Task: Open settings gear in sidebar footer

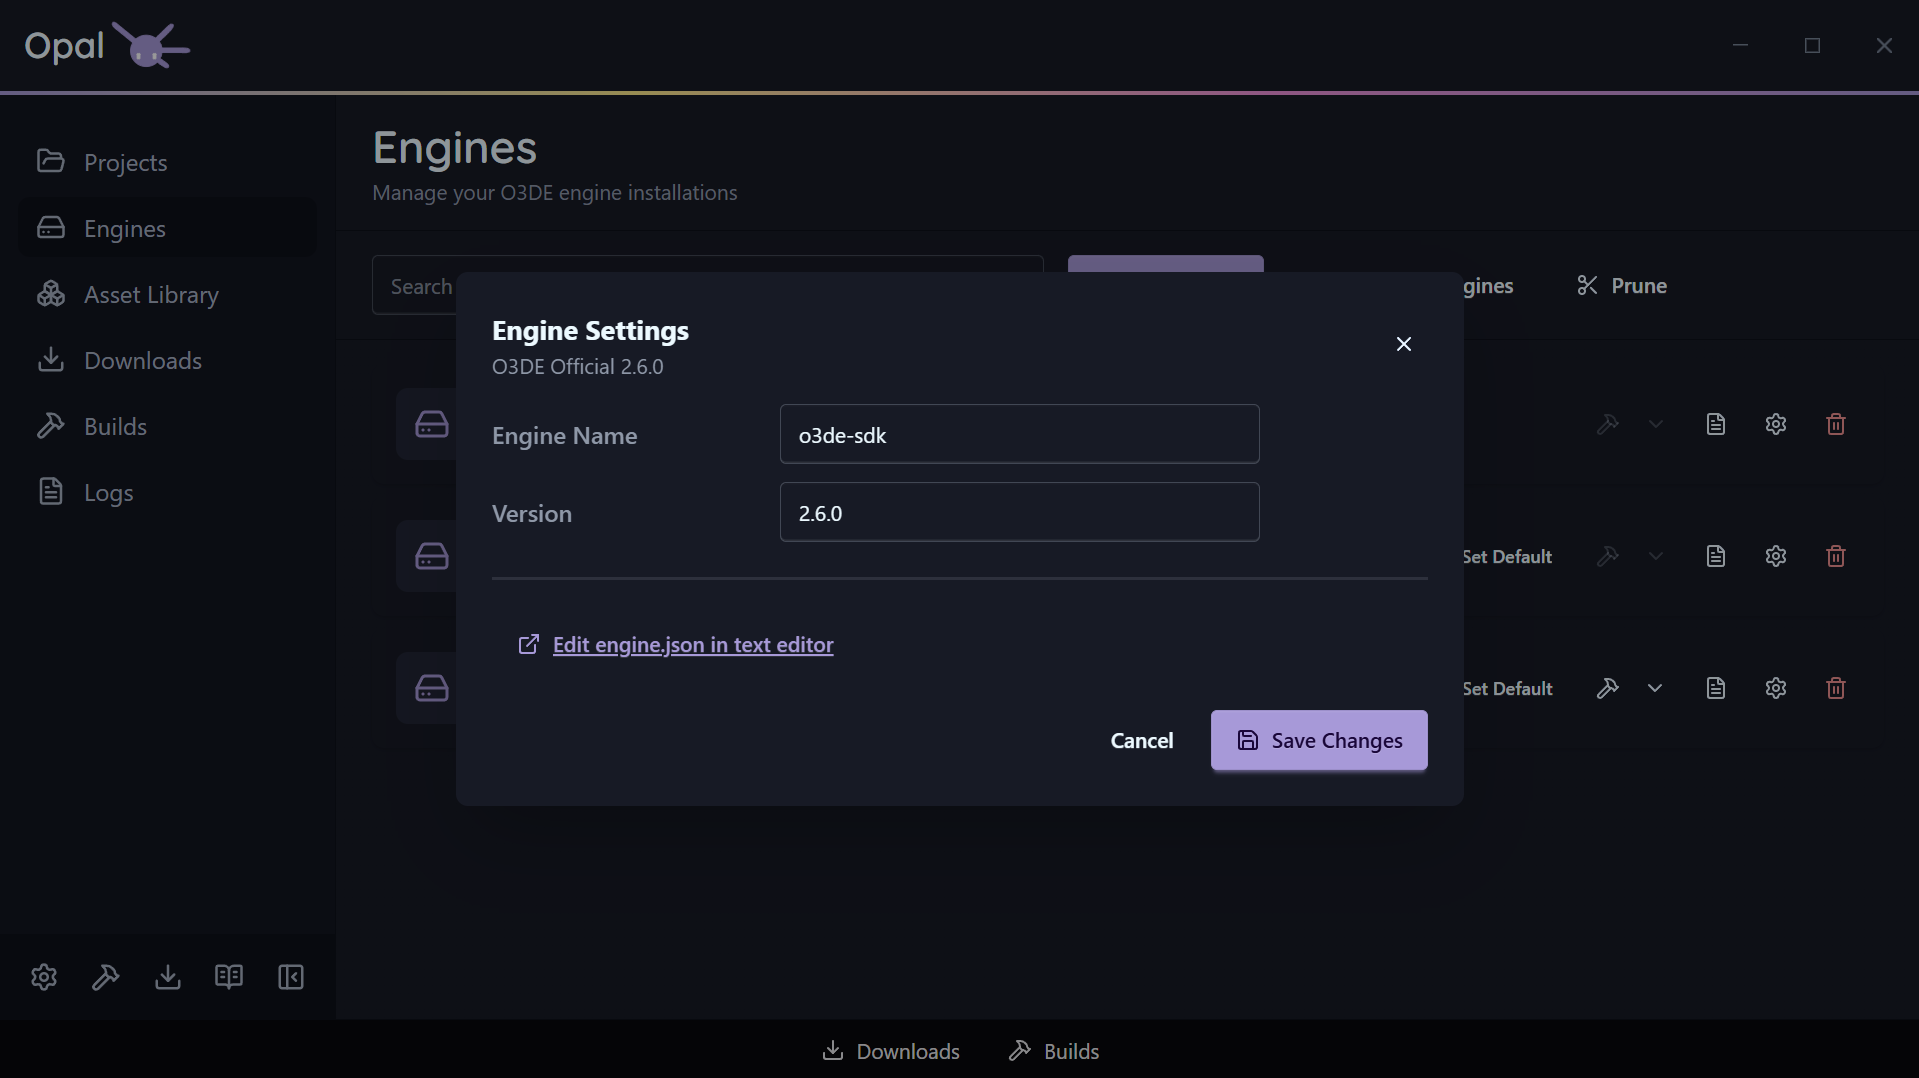Action: (44, 977)
